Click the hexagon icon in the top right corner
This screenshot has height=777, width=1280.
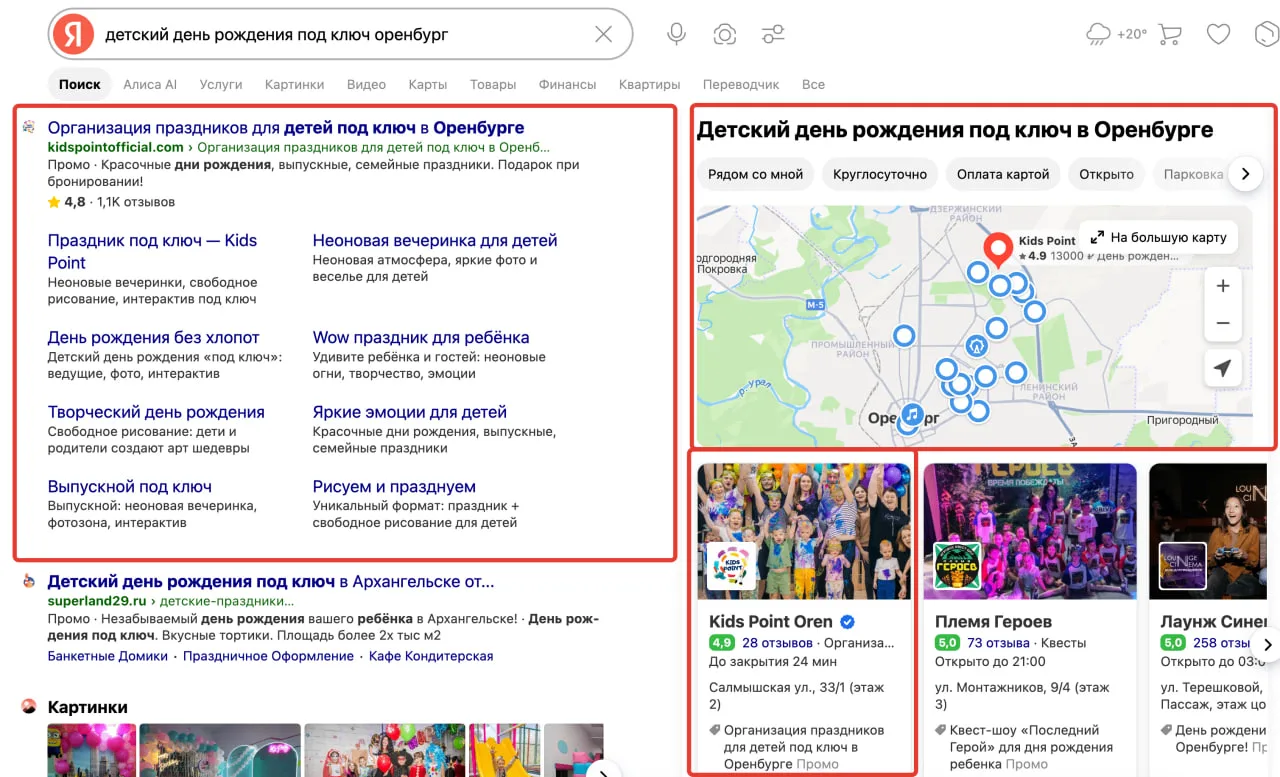(x=1266, y=34)
